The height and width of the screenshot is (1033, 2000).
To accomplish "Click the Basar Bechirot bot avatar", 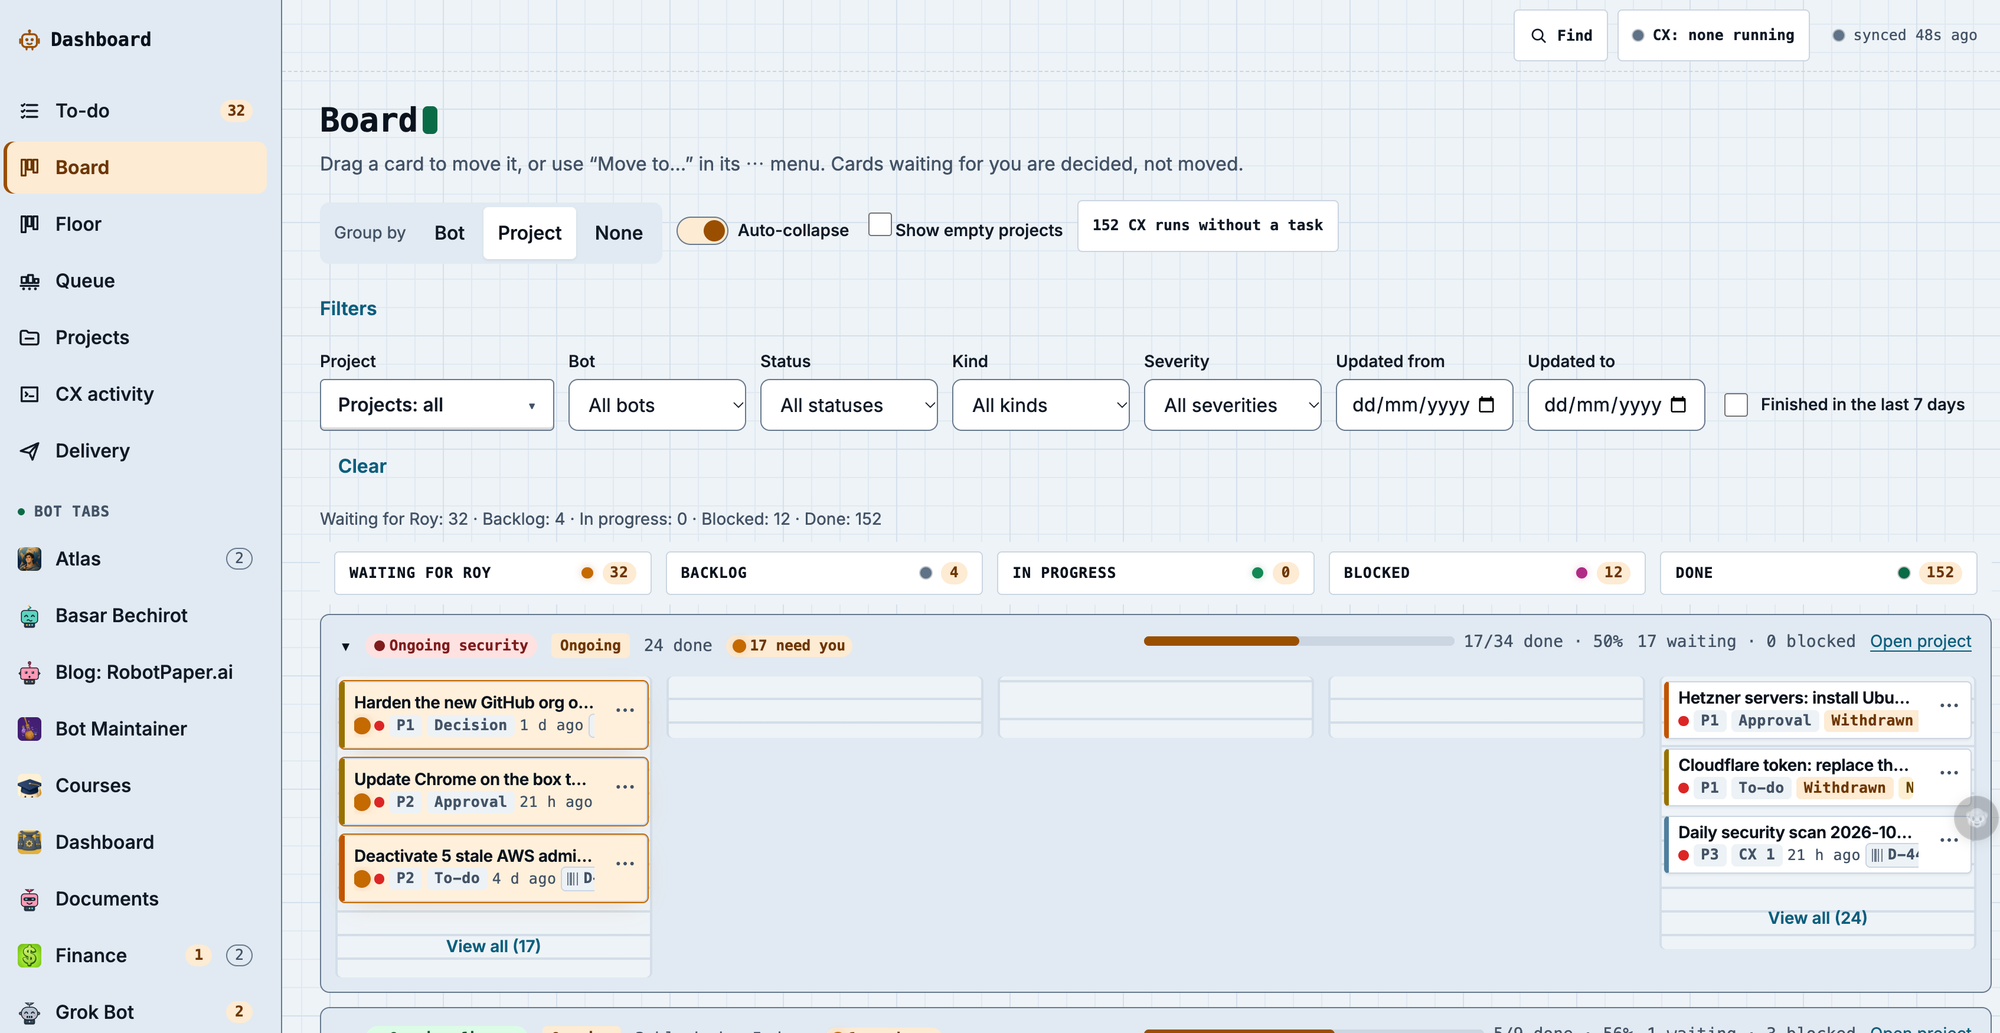I will pyautogui.click(x=30, y=616).
